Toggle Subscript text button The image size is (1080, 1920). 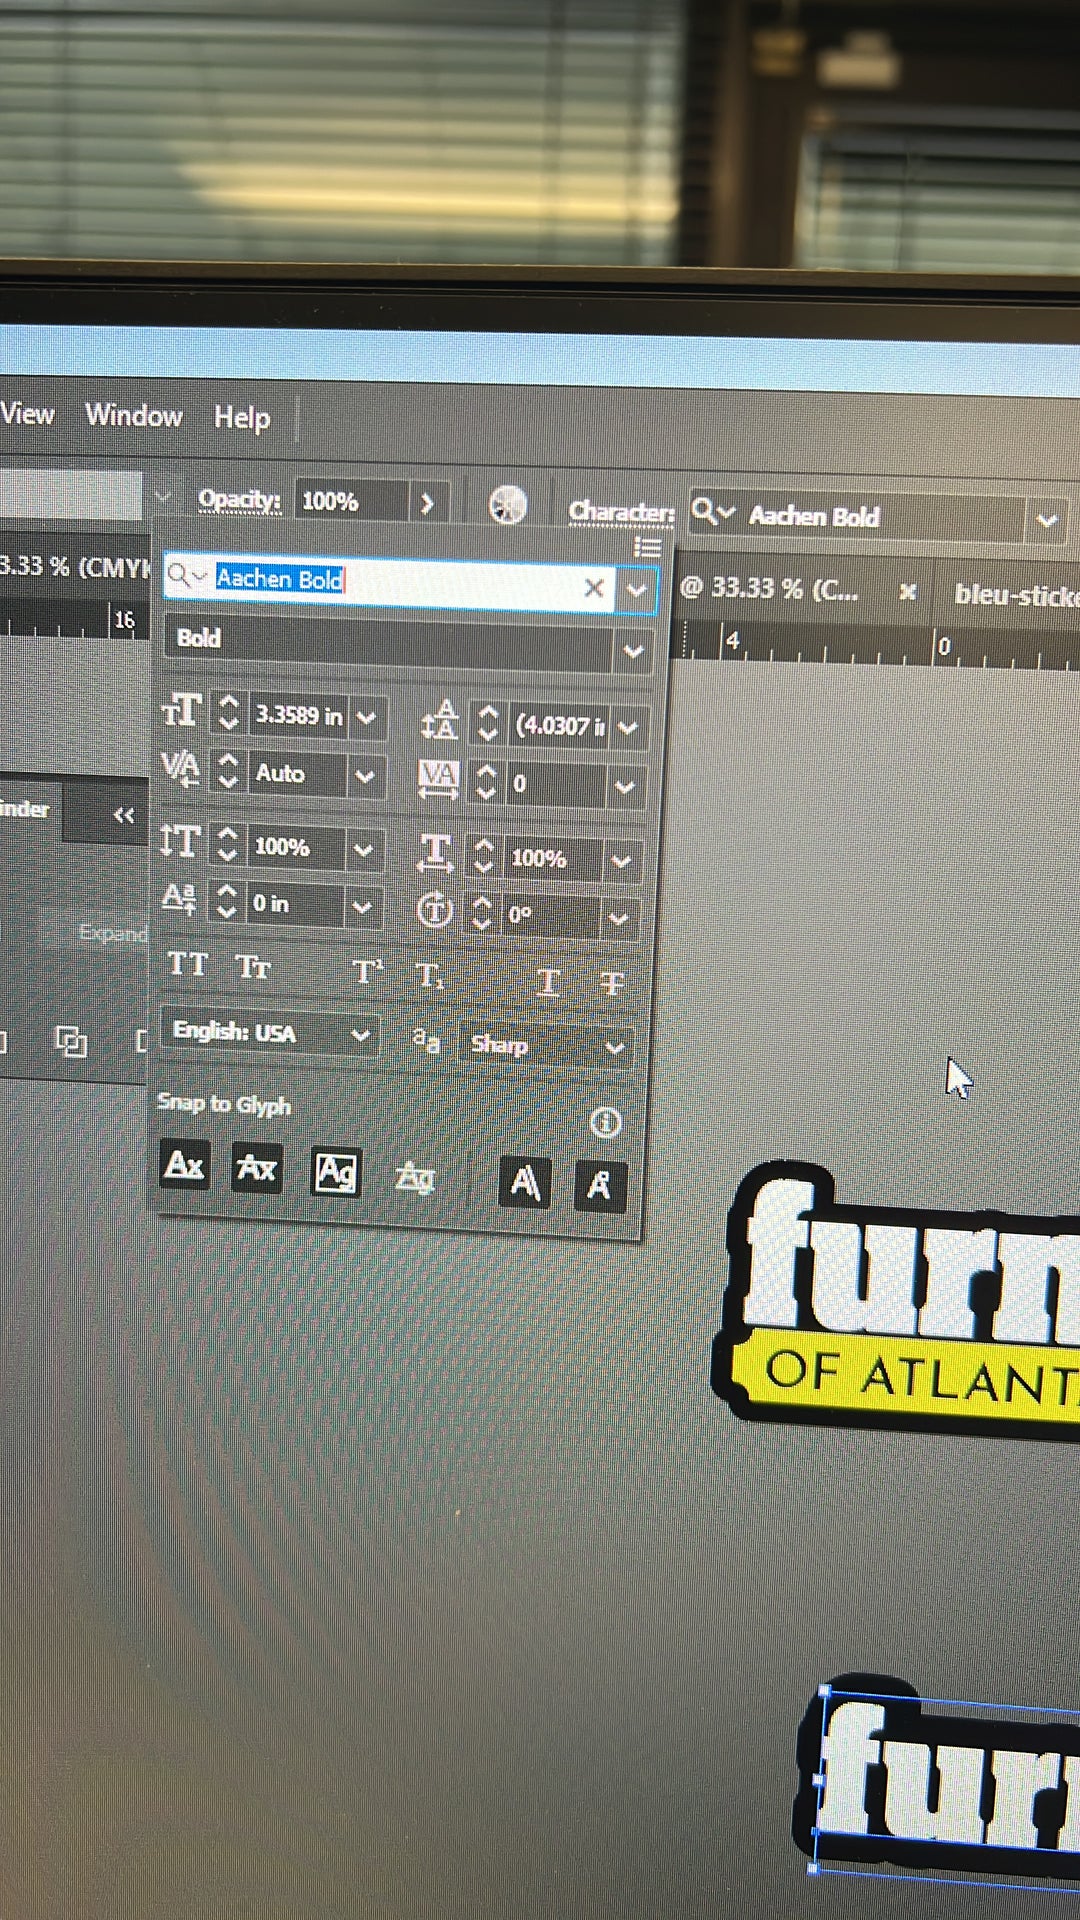pos(429,975)
